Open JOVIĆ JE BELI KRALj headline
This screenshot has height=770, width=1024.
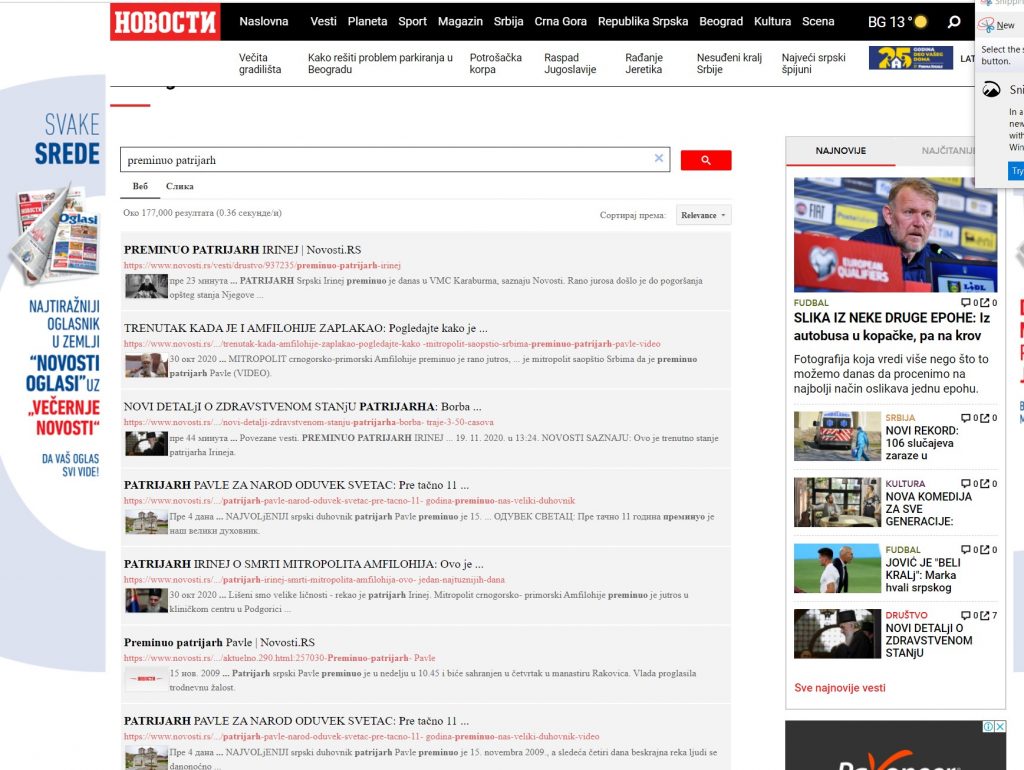click(923, 575)
